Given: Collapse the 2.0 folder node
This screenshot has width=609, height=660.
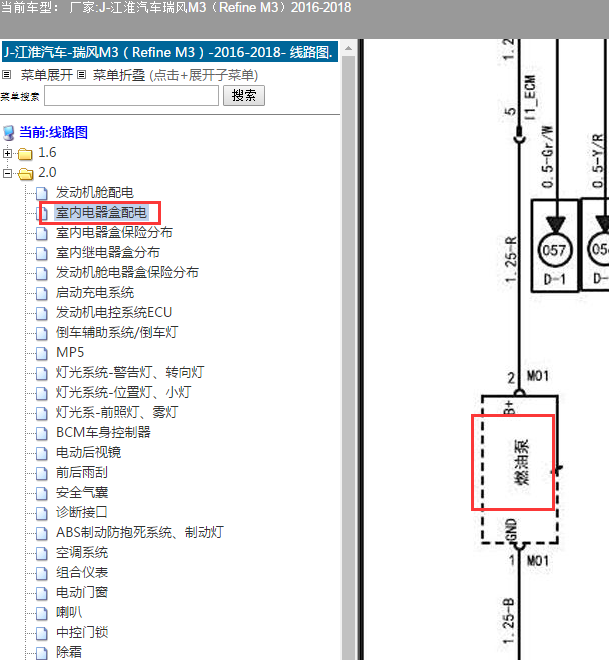Looking at the screenshot, I should coord(7,173).
